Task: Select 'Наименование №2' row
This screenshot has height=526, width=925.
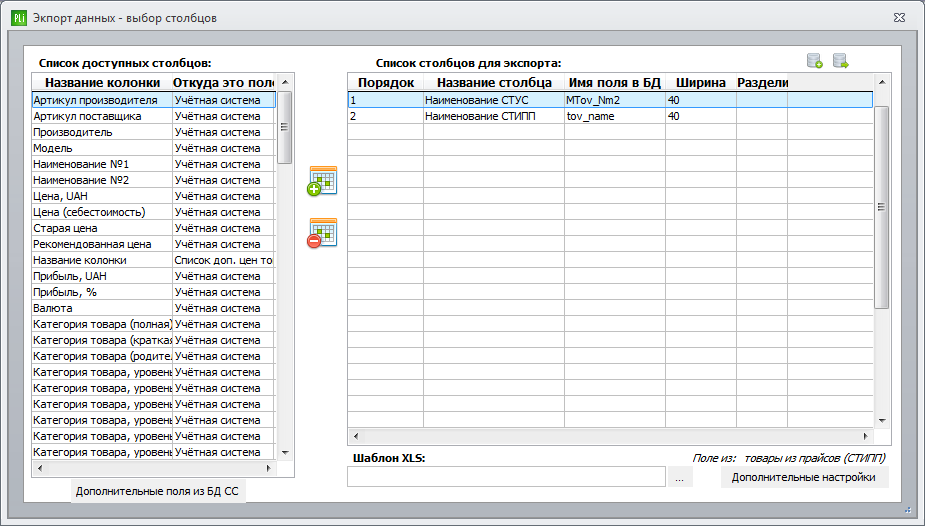Action: pos(153,180)
